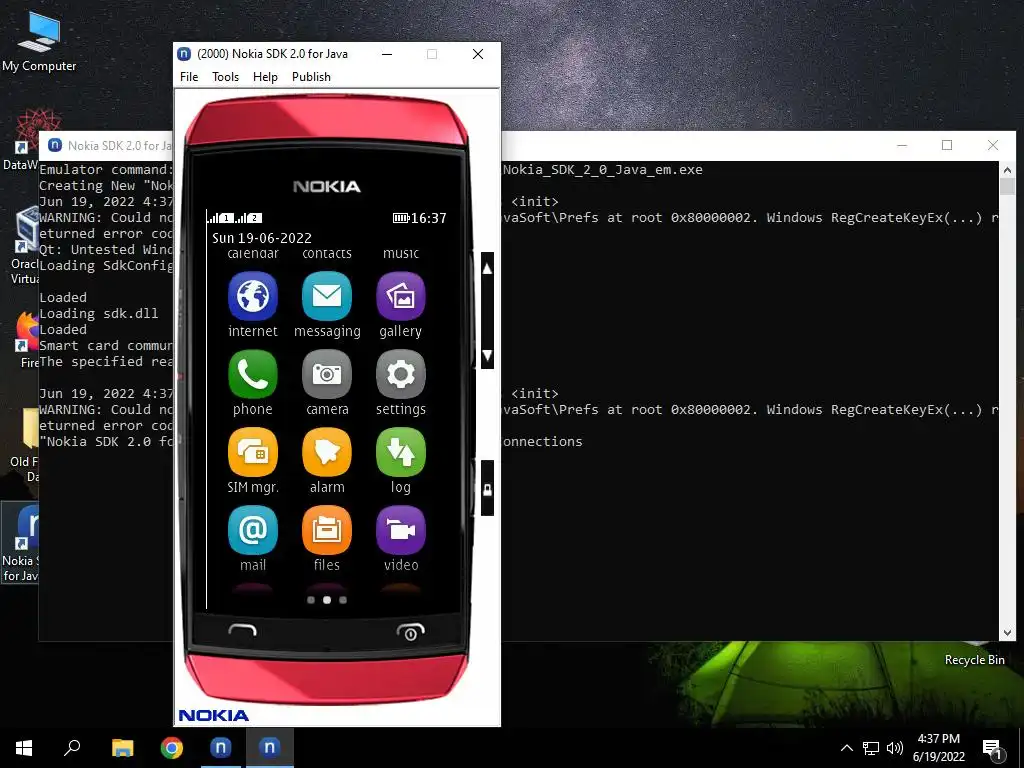Open the Publish menu in Nokia SDK
The height and width of the screenshot is (768, 1024).
tap(311, 76)
